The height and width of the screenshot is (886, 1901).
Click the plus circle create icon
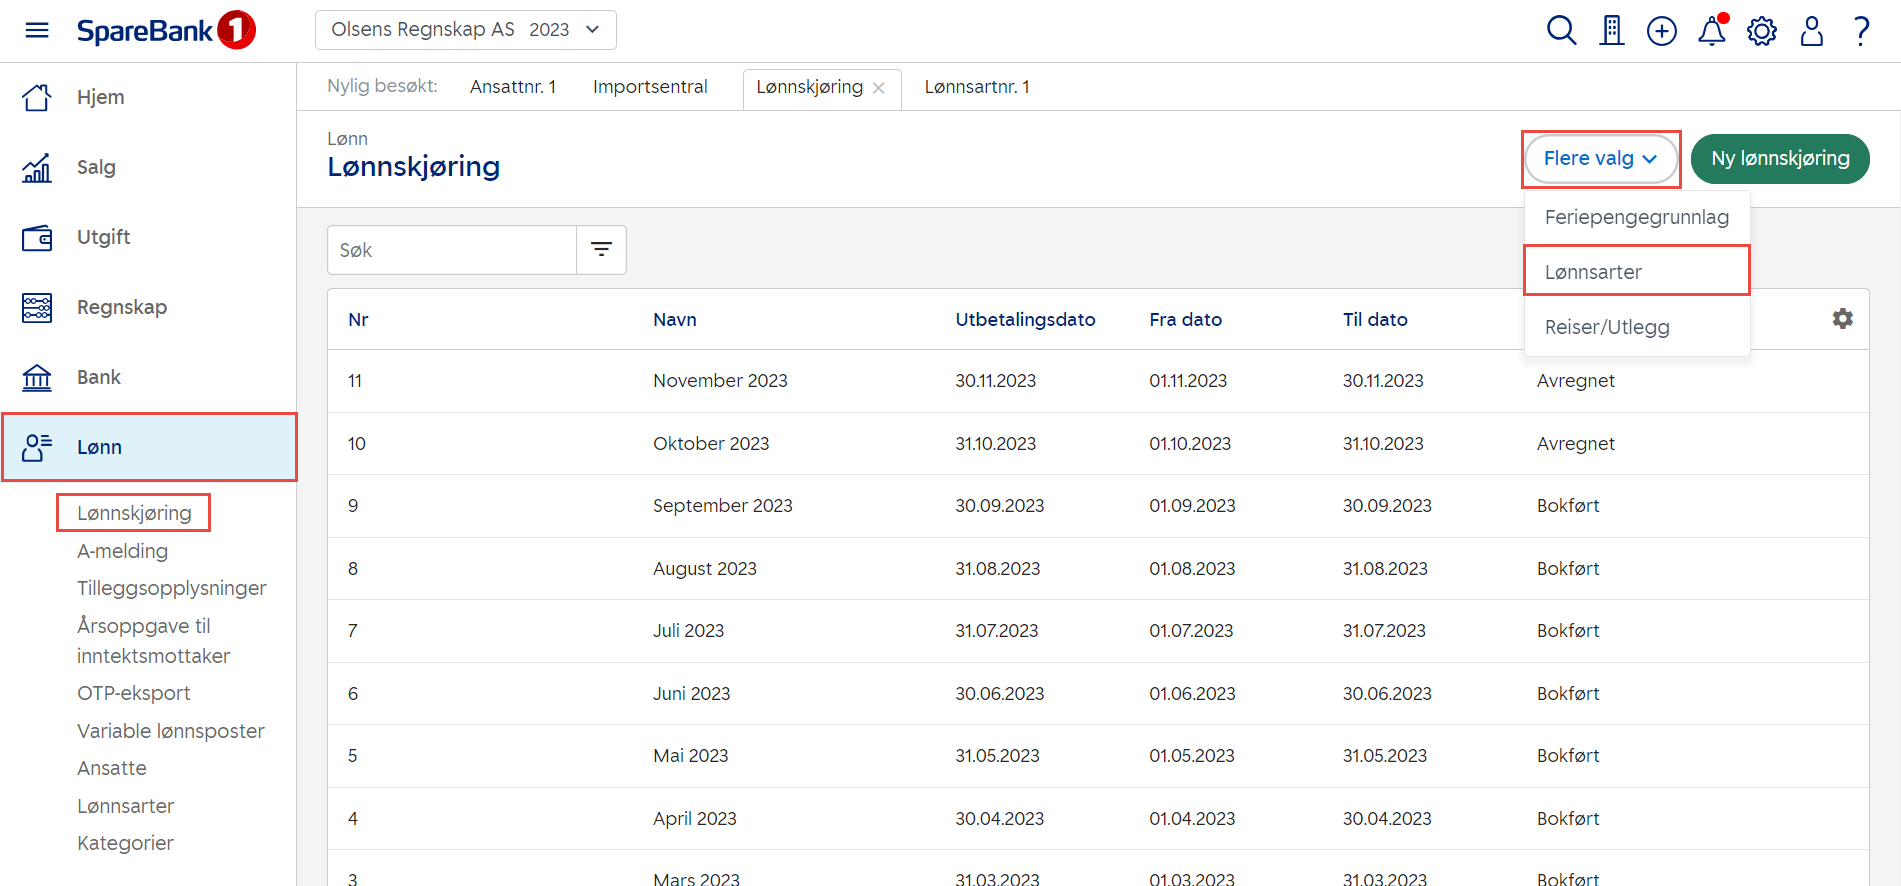[1661, 31]
